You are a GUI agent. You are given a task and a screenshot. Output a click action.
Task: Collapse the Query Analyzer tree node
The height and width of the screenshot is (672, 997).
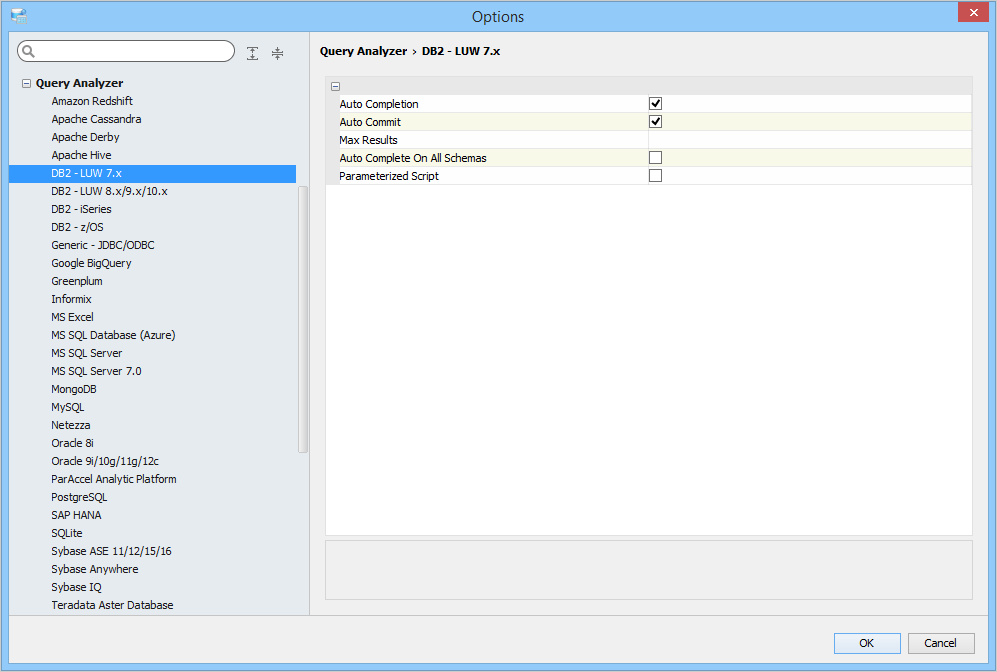coord(26,83)
